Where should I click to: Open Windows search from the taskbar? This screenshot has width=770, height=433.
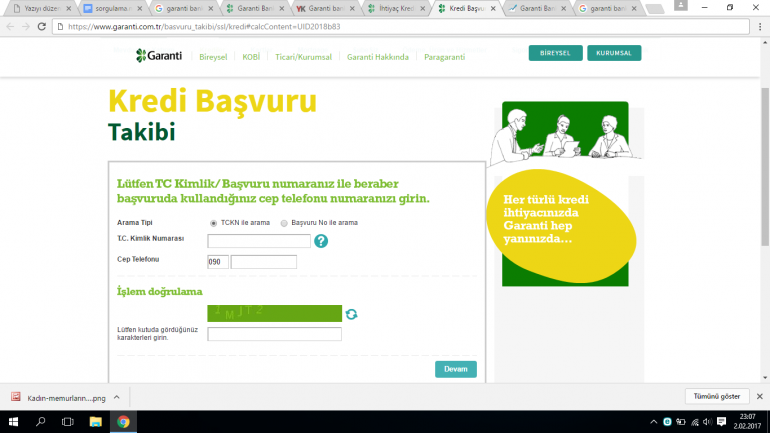(x=41, y=422)
